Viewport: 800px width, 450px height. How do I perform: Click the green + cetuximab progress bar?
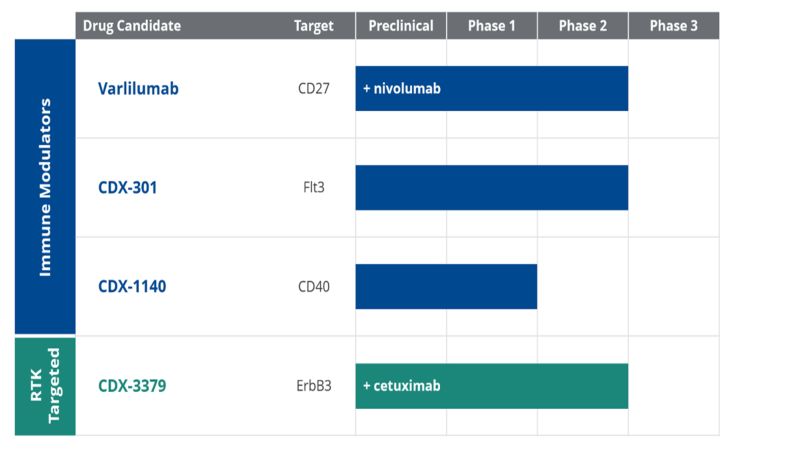492,385
